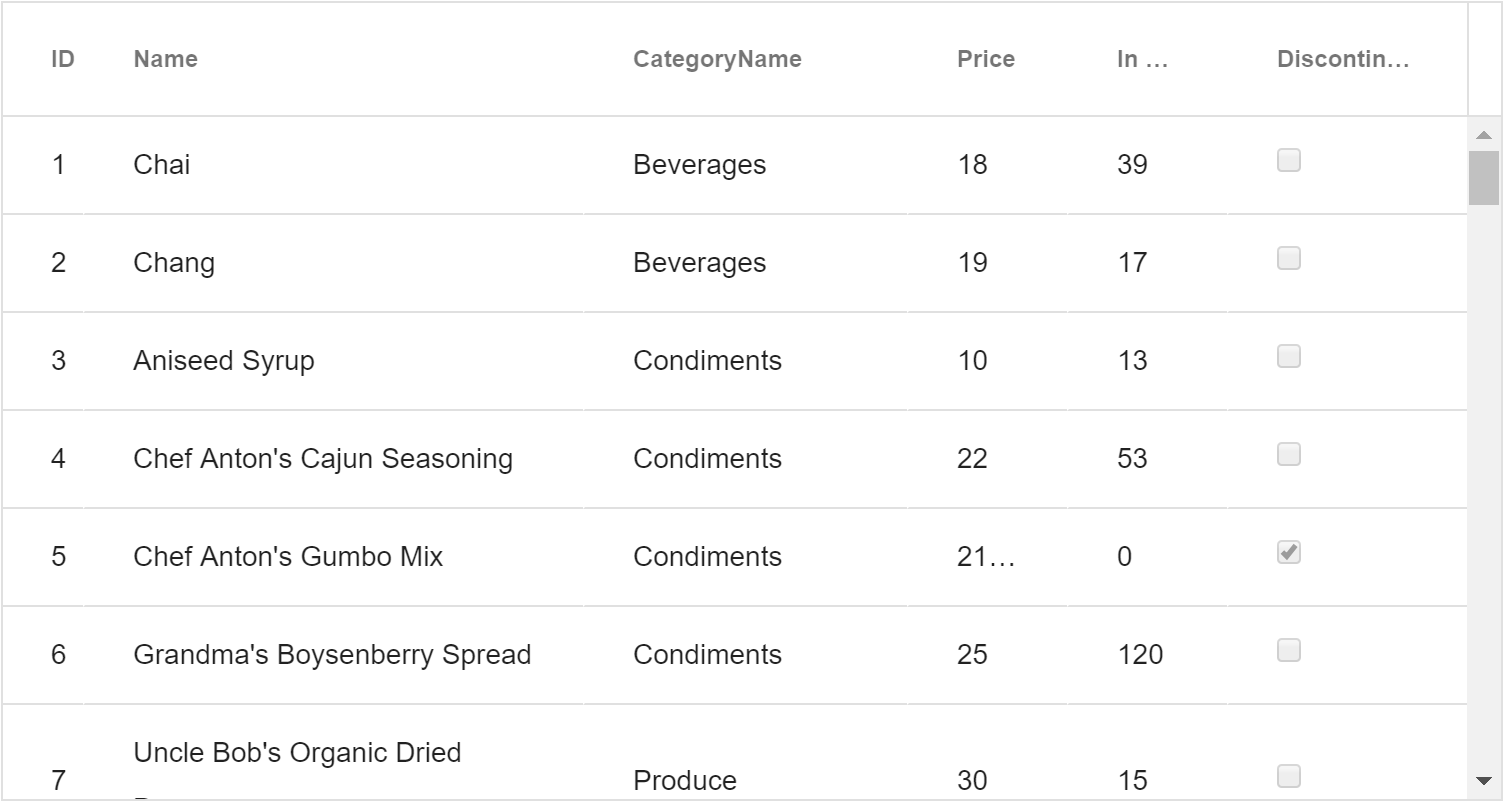This screenshot has height=803, width=1504.
Task: Sort by the CategoryName column header
Action: 717,59
